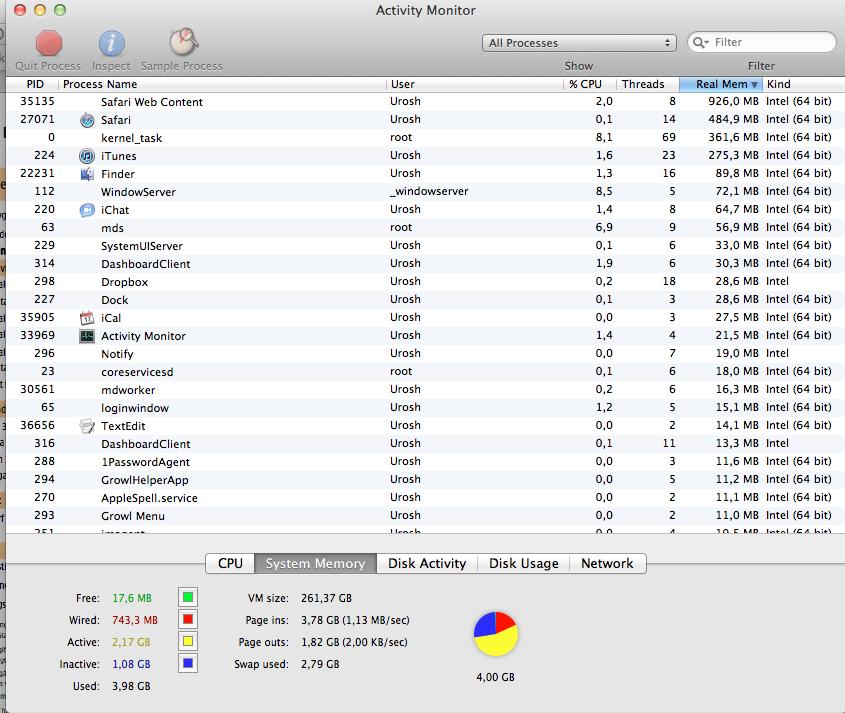845x713 pixels.
Task: Select the coreservicesd process row
Action: point(425,372)
